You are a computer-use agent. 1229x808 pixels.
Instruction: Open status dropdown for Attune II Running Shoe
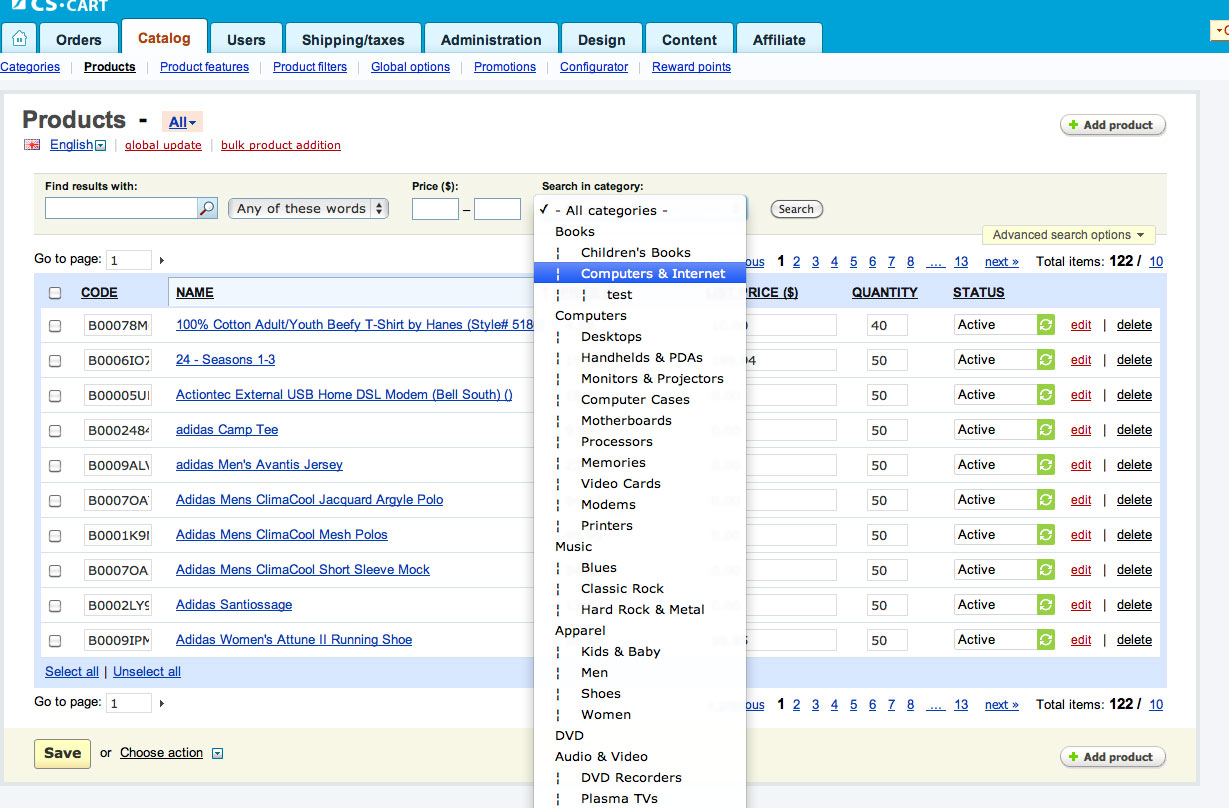(x=995, y=640)
